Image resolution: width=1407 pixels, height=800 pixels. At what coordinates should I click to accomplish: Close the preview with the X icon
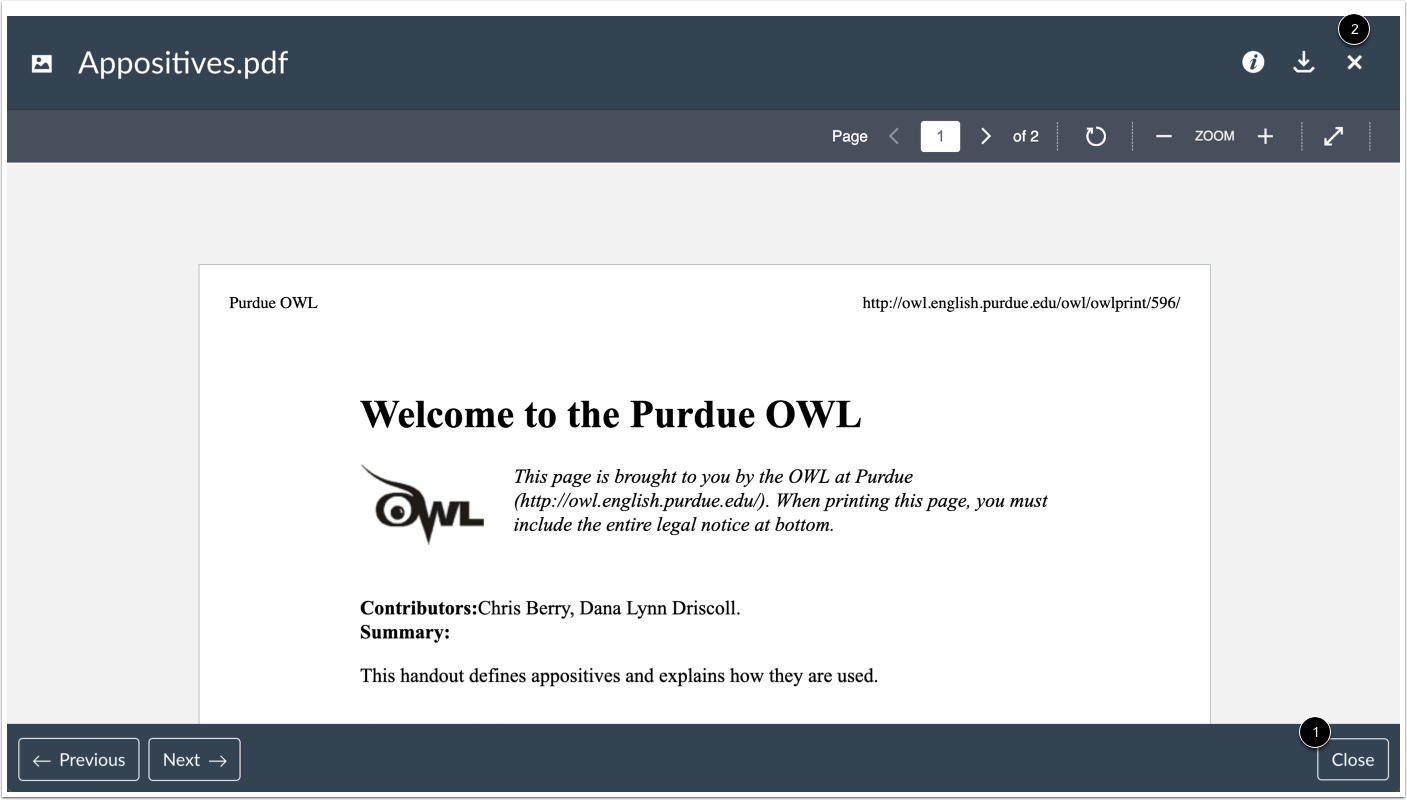pyautogui.click(x=1354, y=63)
